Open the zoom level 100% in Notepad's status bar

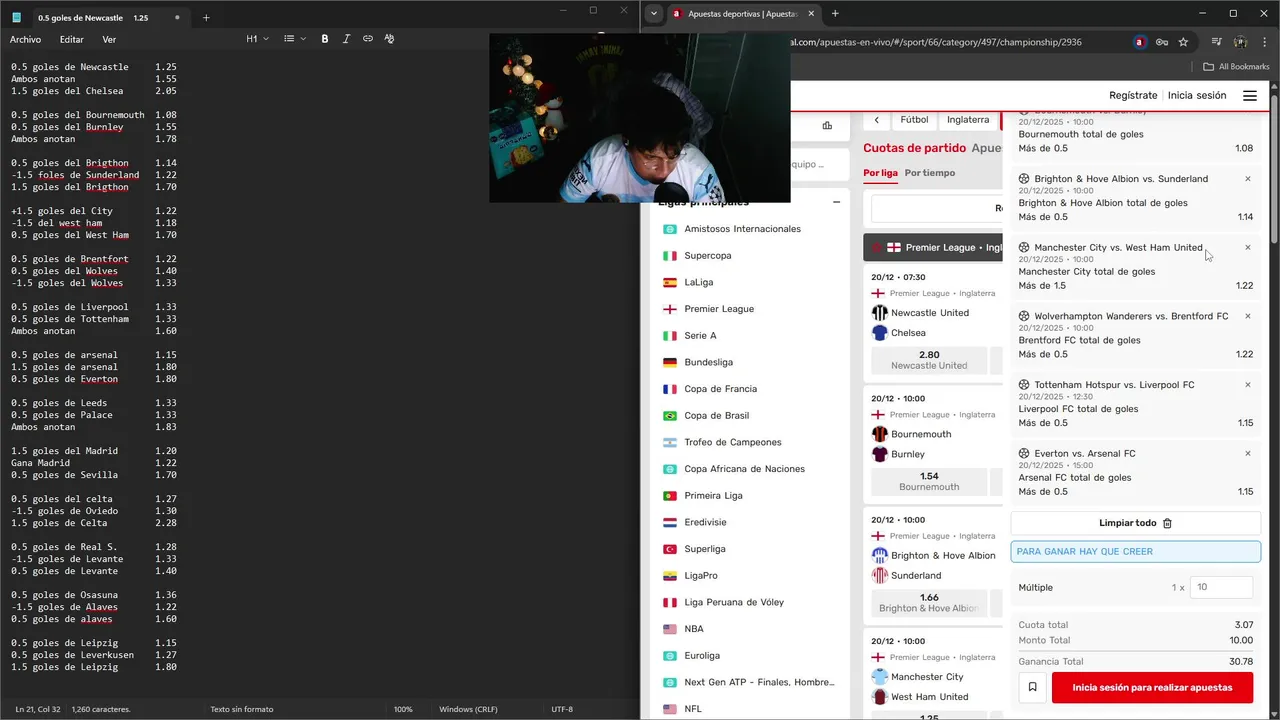point(403,709)
